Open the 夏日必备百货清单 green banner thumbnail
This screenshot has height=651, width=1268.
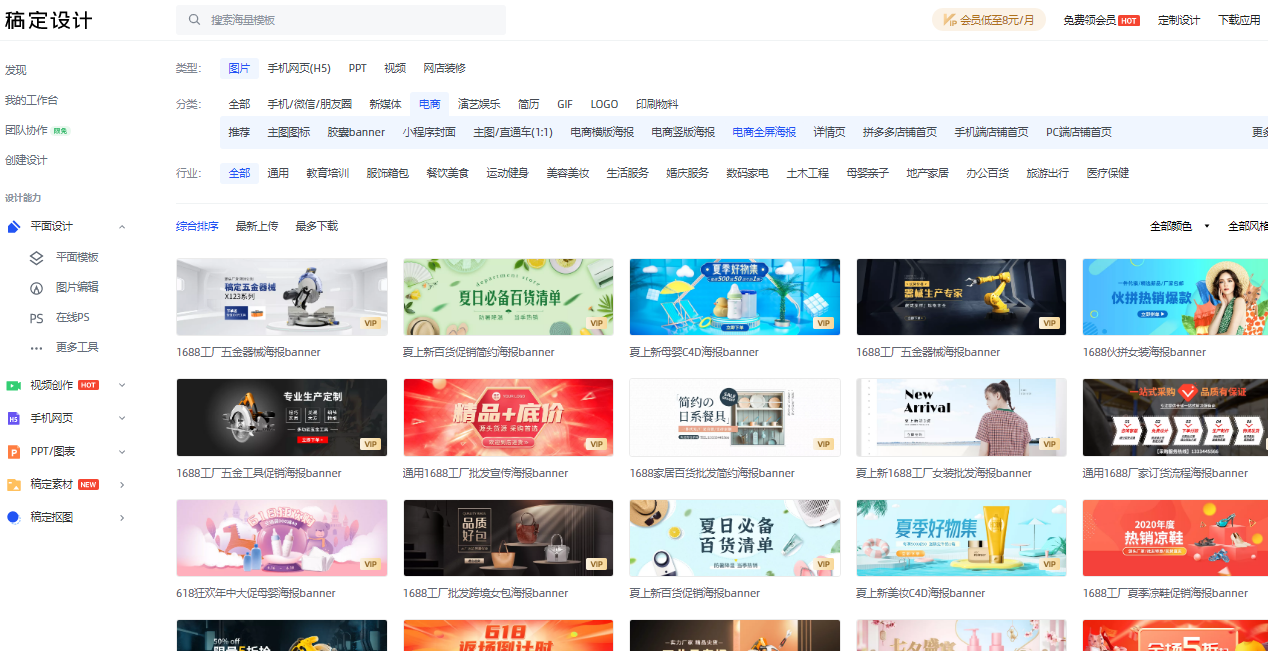(508, 297)
